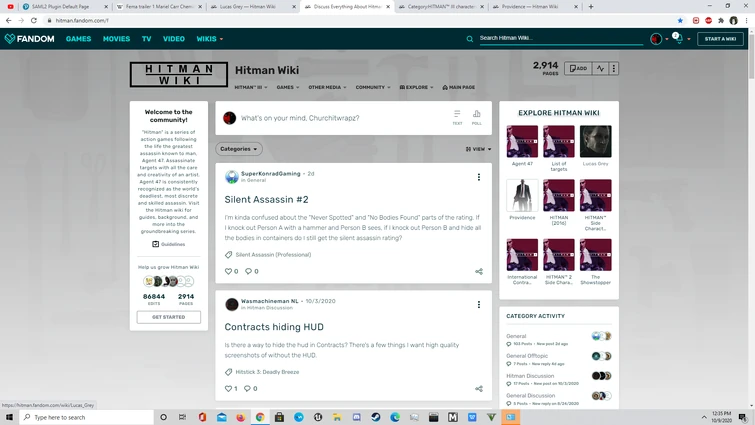Click the Hitstick 3: Deadly Breeze tag

[x=267, y=372]
